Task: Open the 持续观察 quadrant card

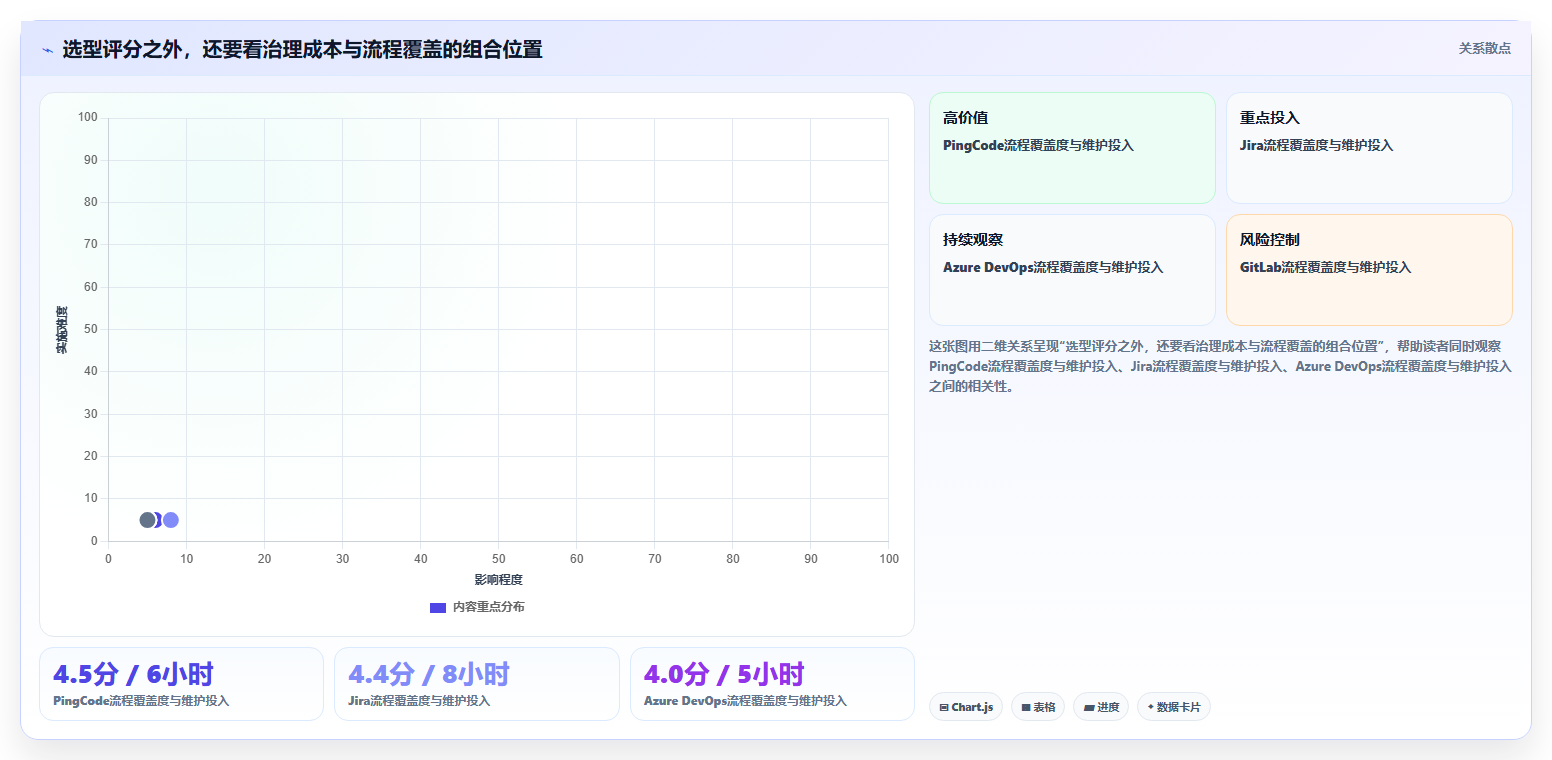Action: pyautogui.click(x=1072, y=270)
